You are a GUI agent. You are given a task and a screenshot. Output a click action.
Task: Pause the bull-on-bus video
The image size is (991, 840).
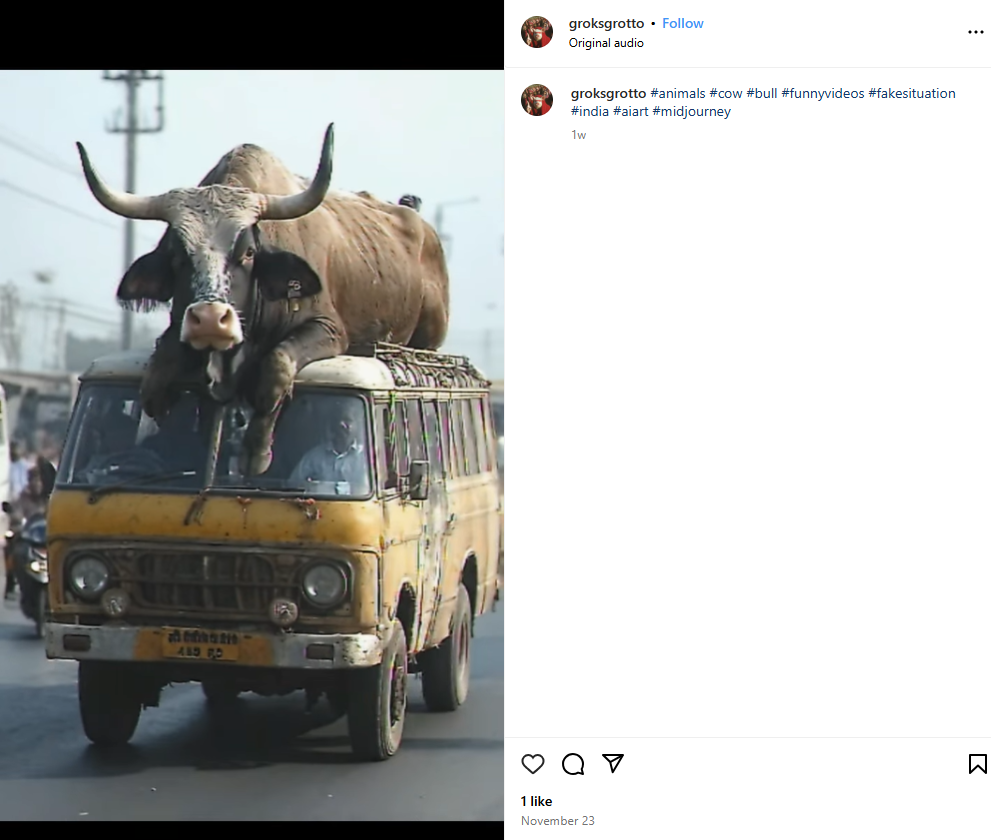252,445
